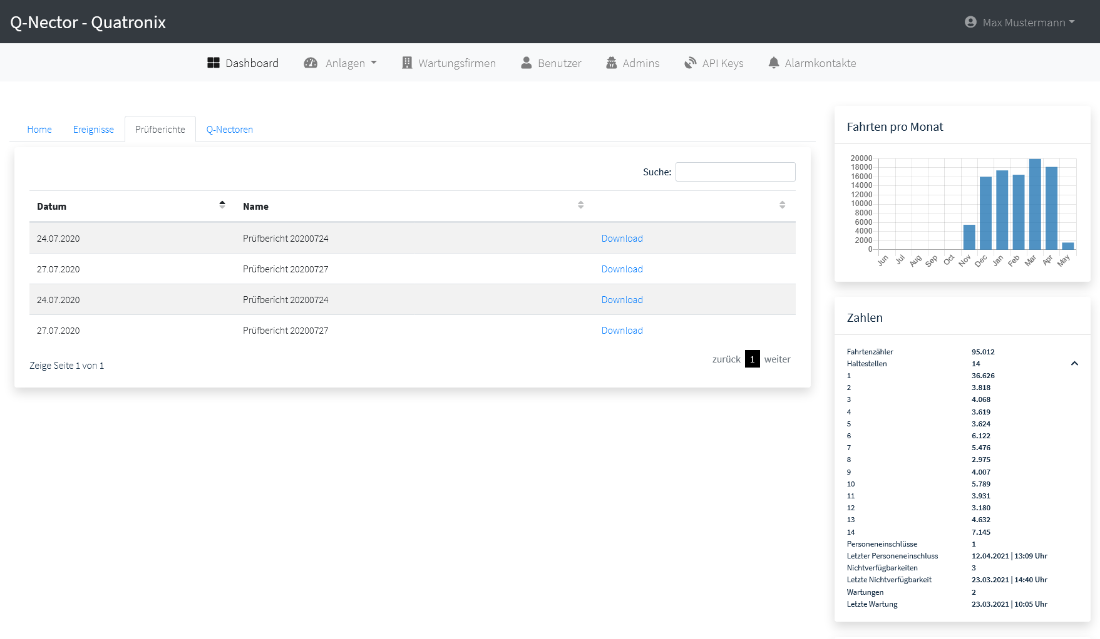Click the Benutzer person icon
Screen dimensions: 1100x639
point(526,63)
